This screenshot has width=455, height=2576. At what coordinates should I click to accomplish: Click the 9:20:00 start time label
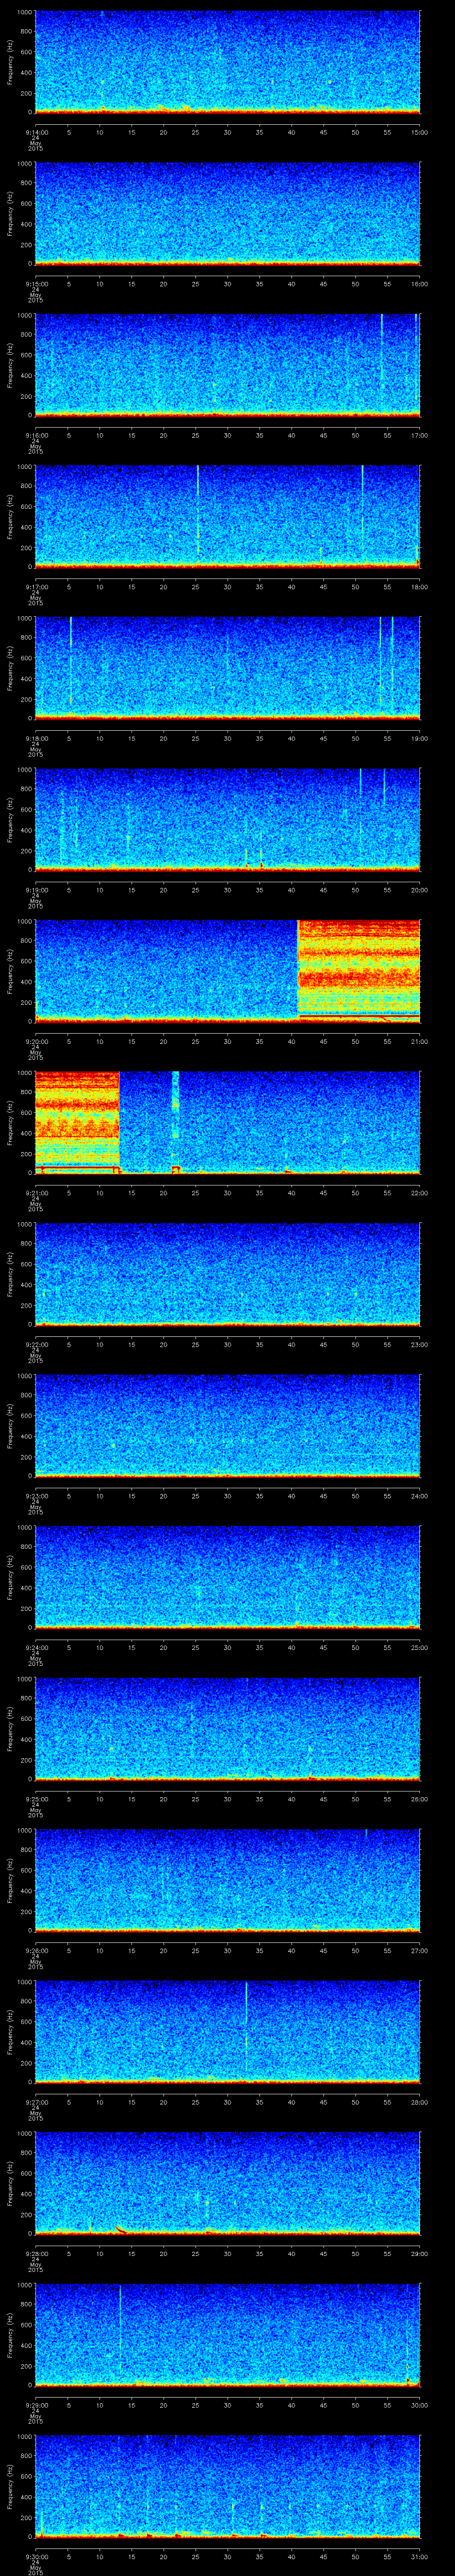36,1041
